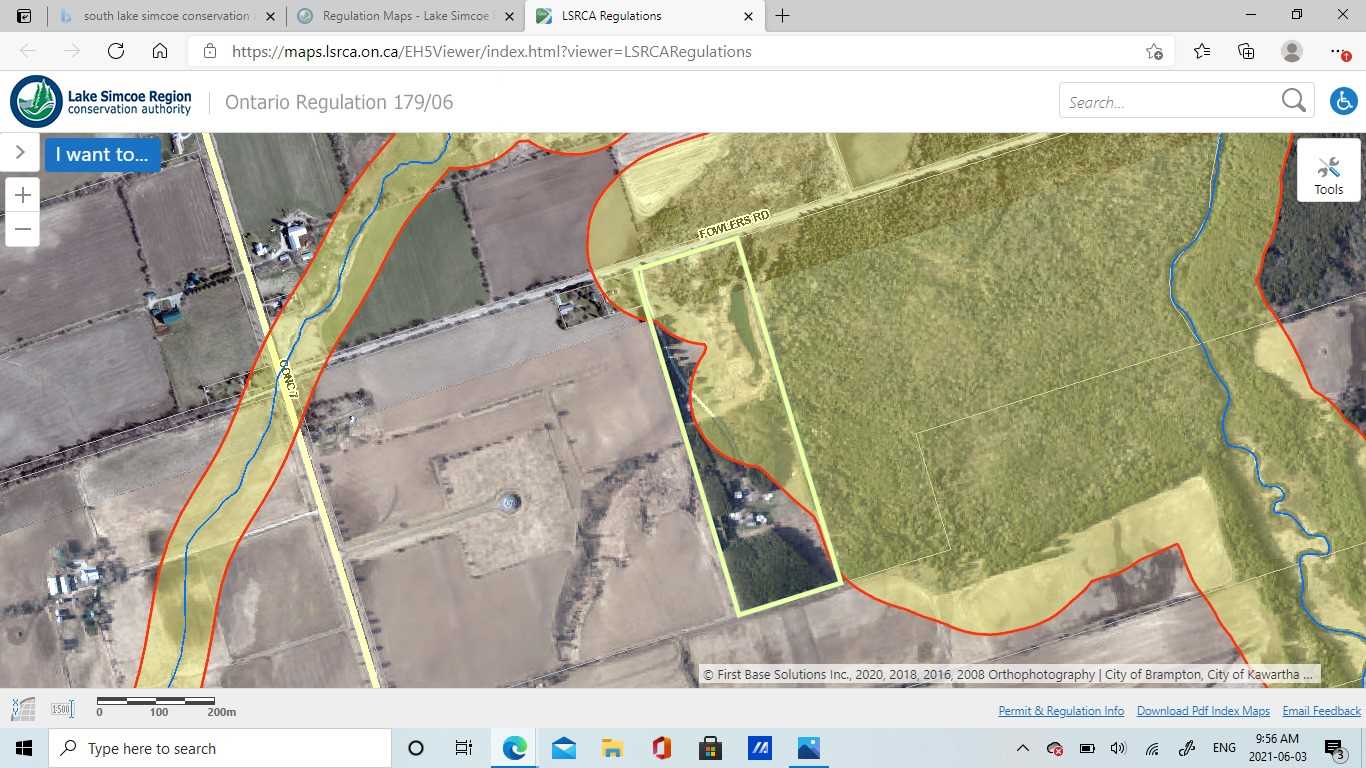Screen dimensions: 1366x768
Task: Open the browser profile icon
Action: coord(1292,51)
